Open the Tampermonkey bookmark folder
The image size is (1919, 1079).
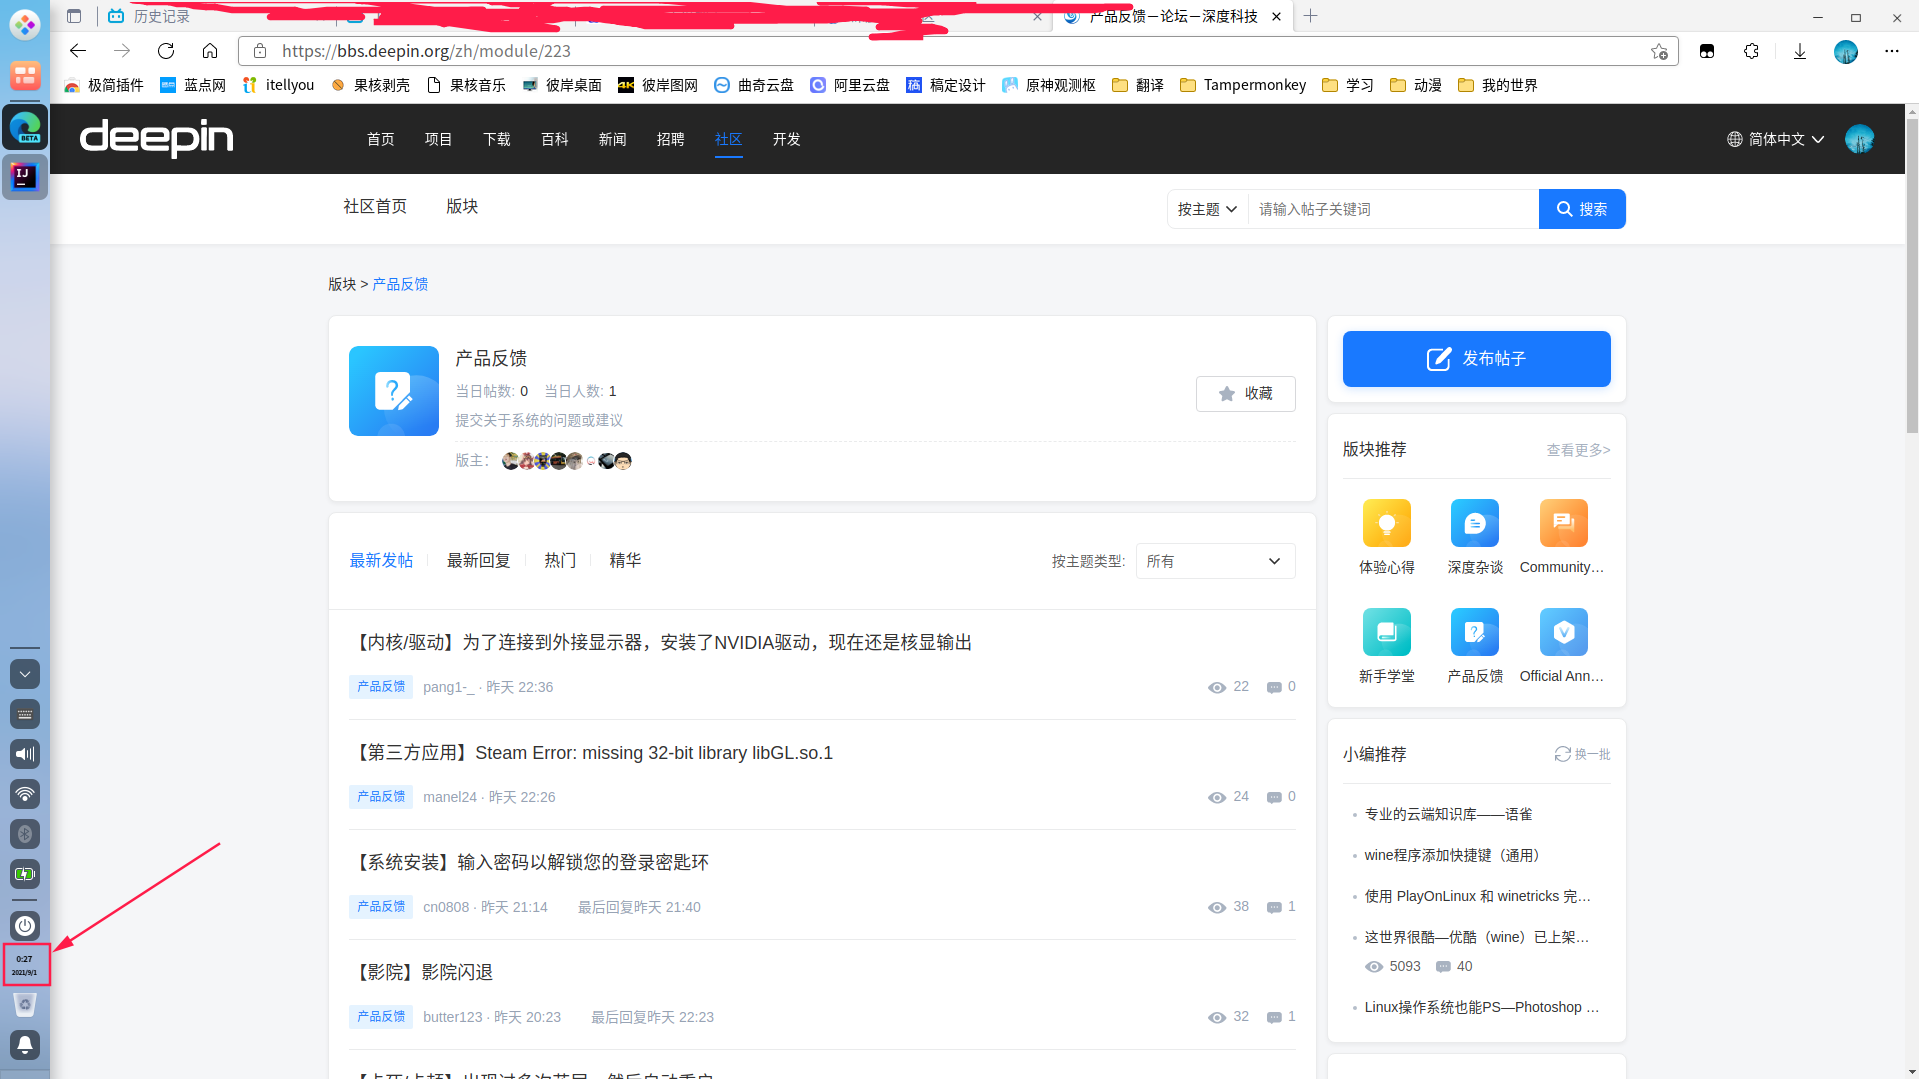1243,85
